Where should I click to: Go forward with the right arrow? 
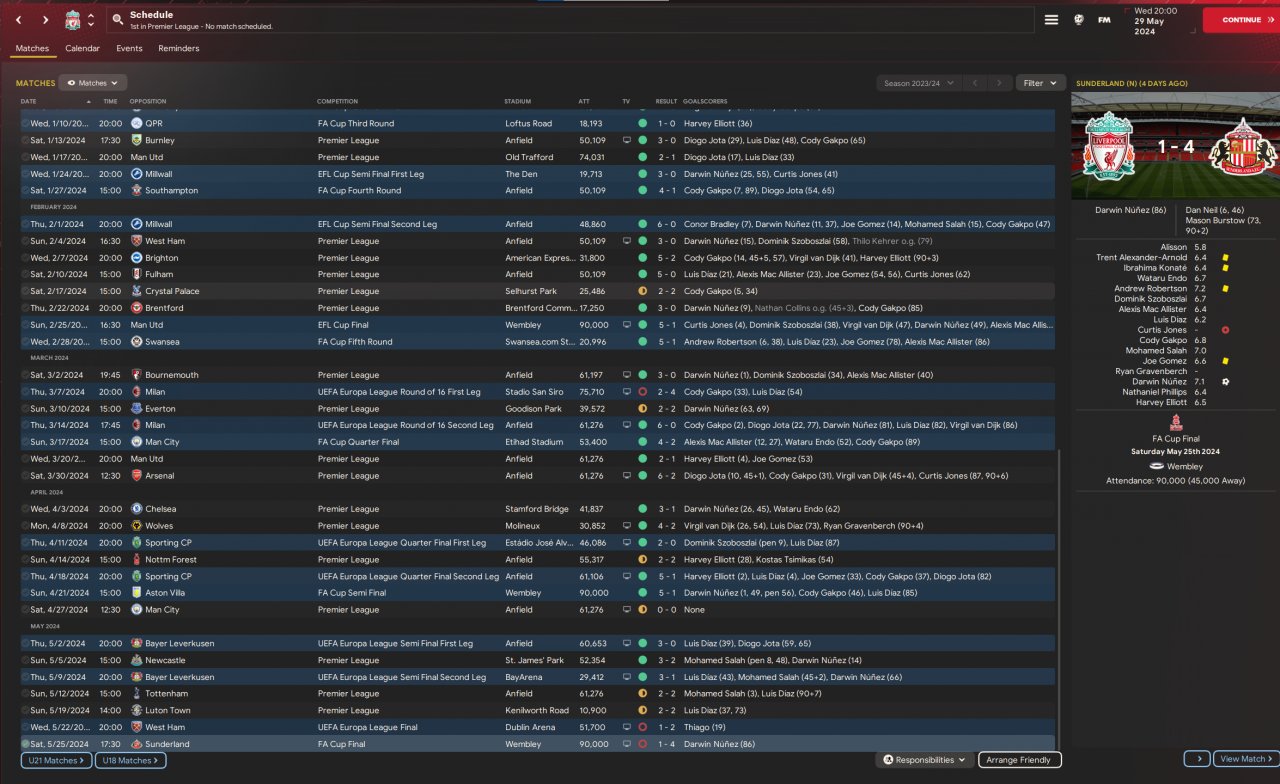point(46,20)
